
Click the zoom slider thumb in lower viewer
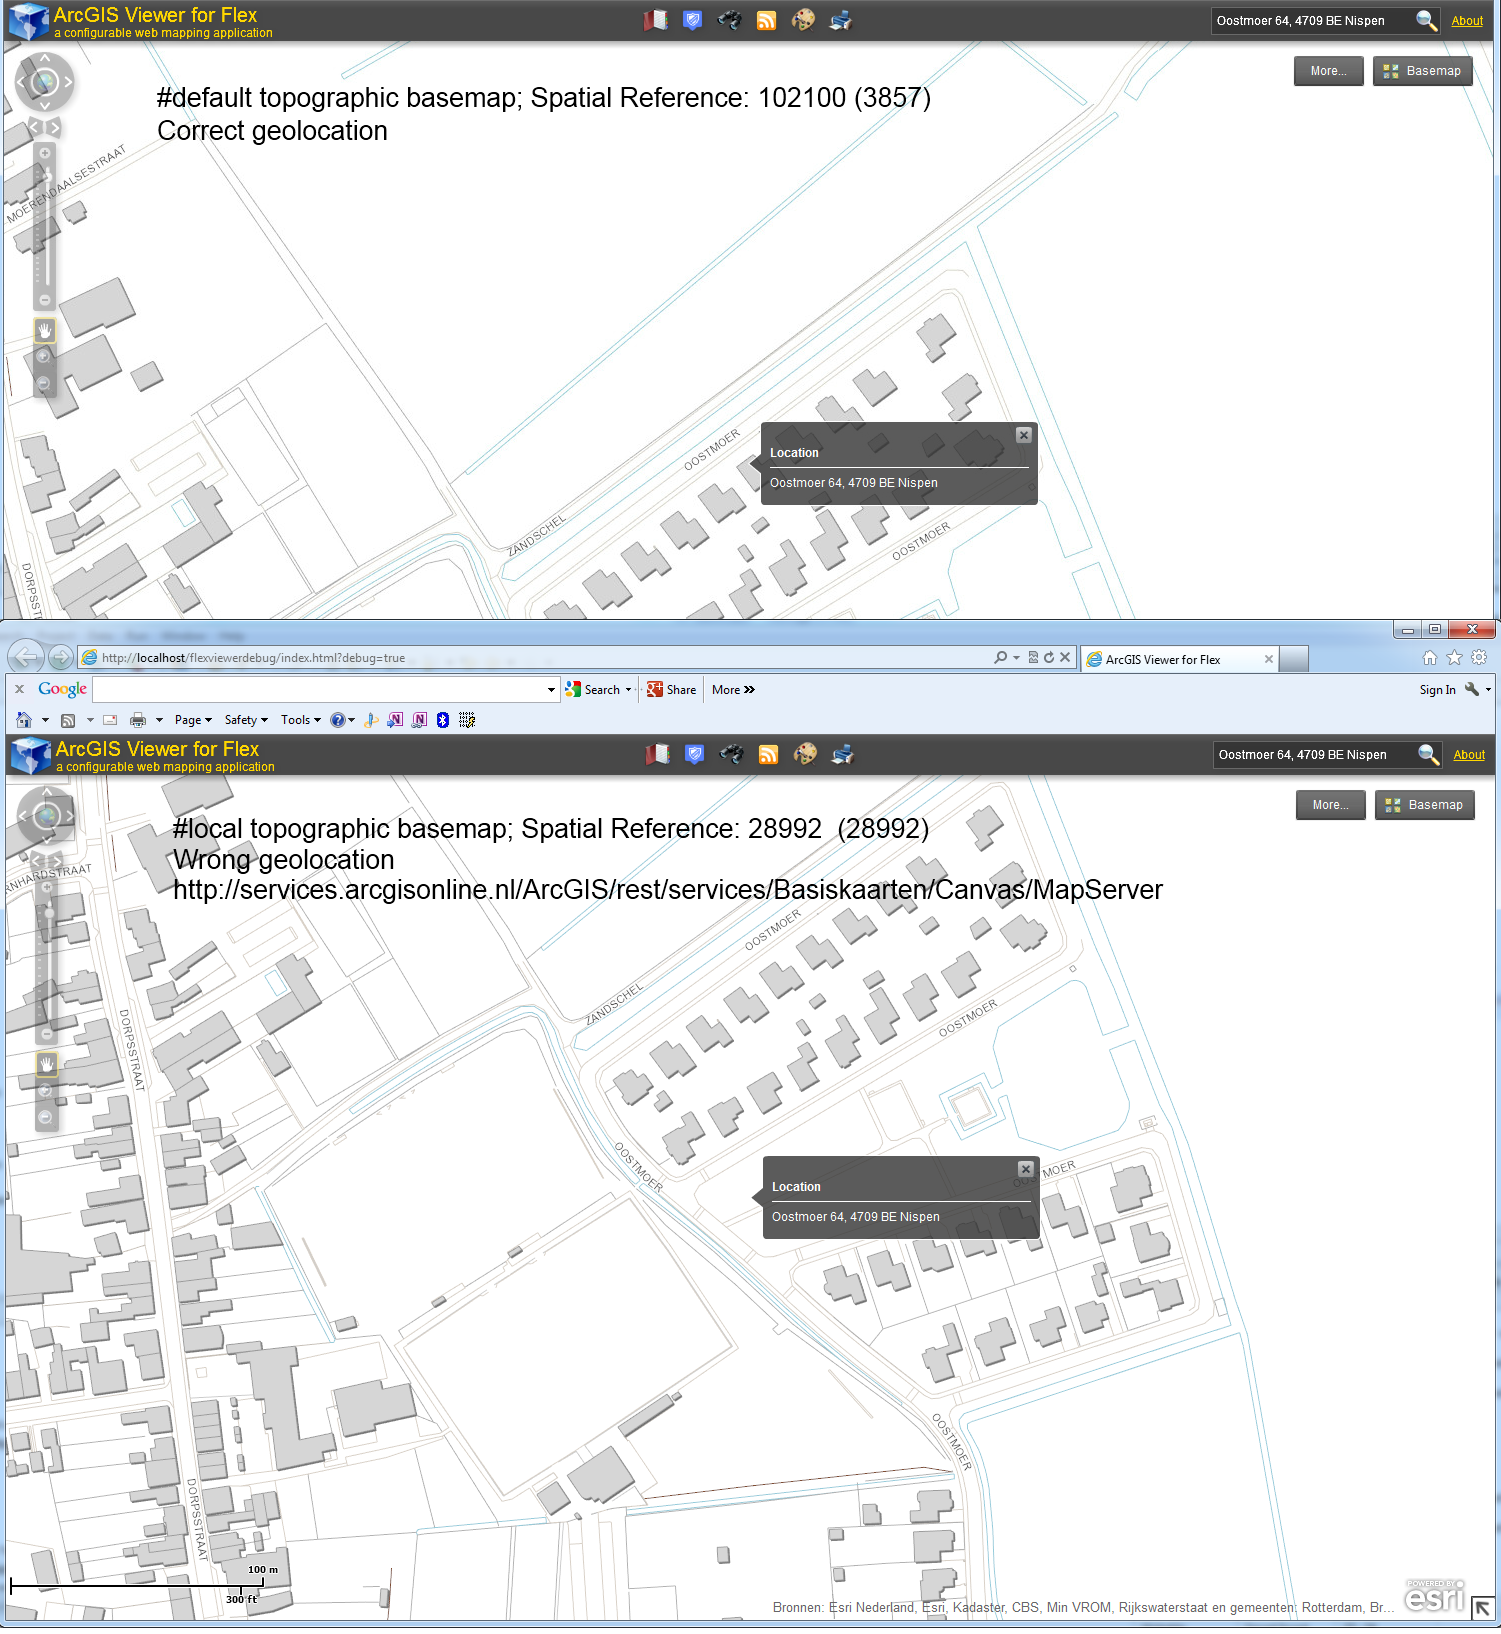click(47, 913)
